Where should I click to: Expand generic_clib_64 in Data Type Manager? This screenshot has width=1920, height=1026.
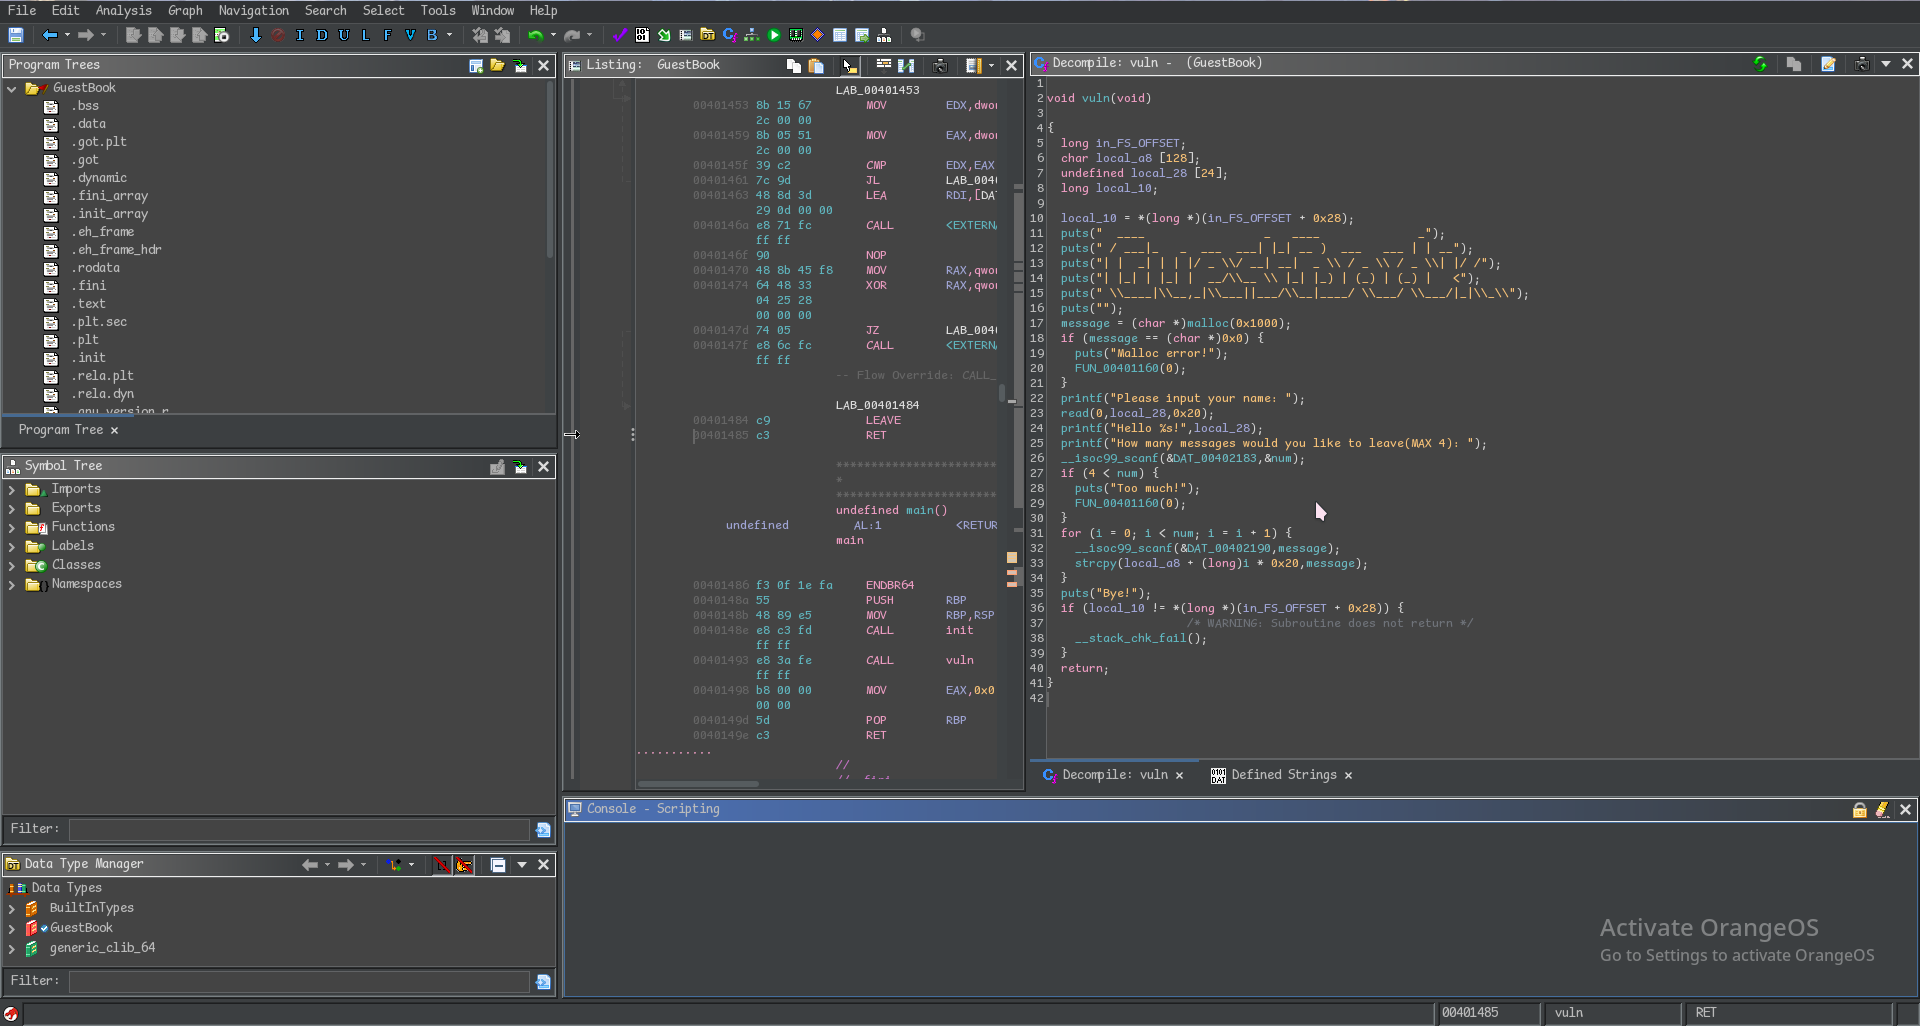point(12,949)
